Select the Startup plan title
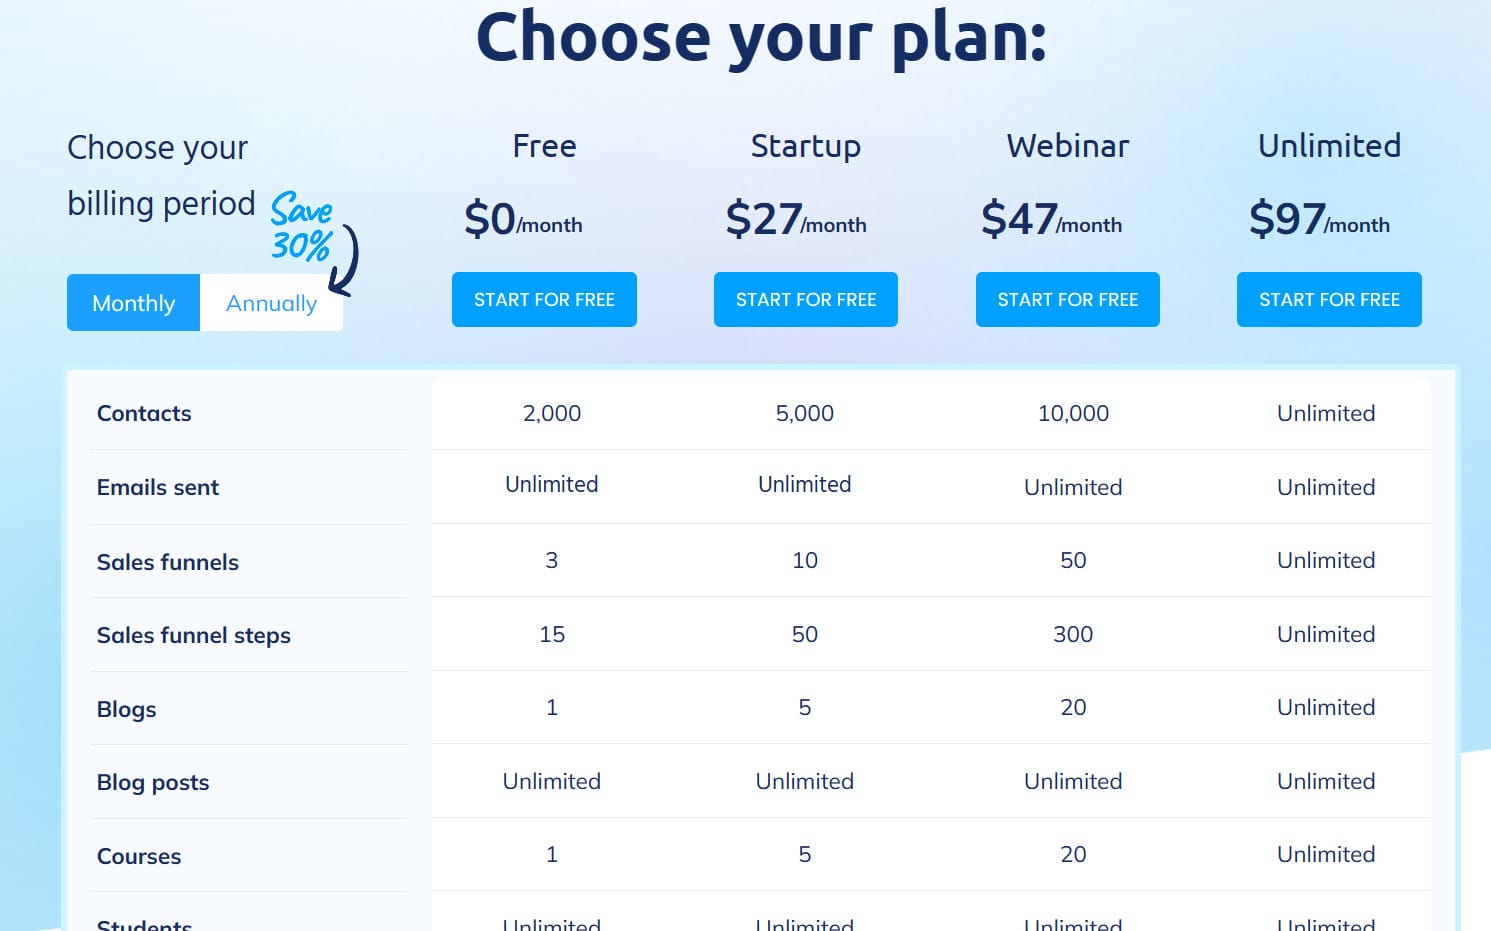The height and width of the screenshot is (931, 1491). pyautogui.click(x=805, y=146)
